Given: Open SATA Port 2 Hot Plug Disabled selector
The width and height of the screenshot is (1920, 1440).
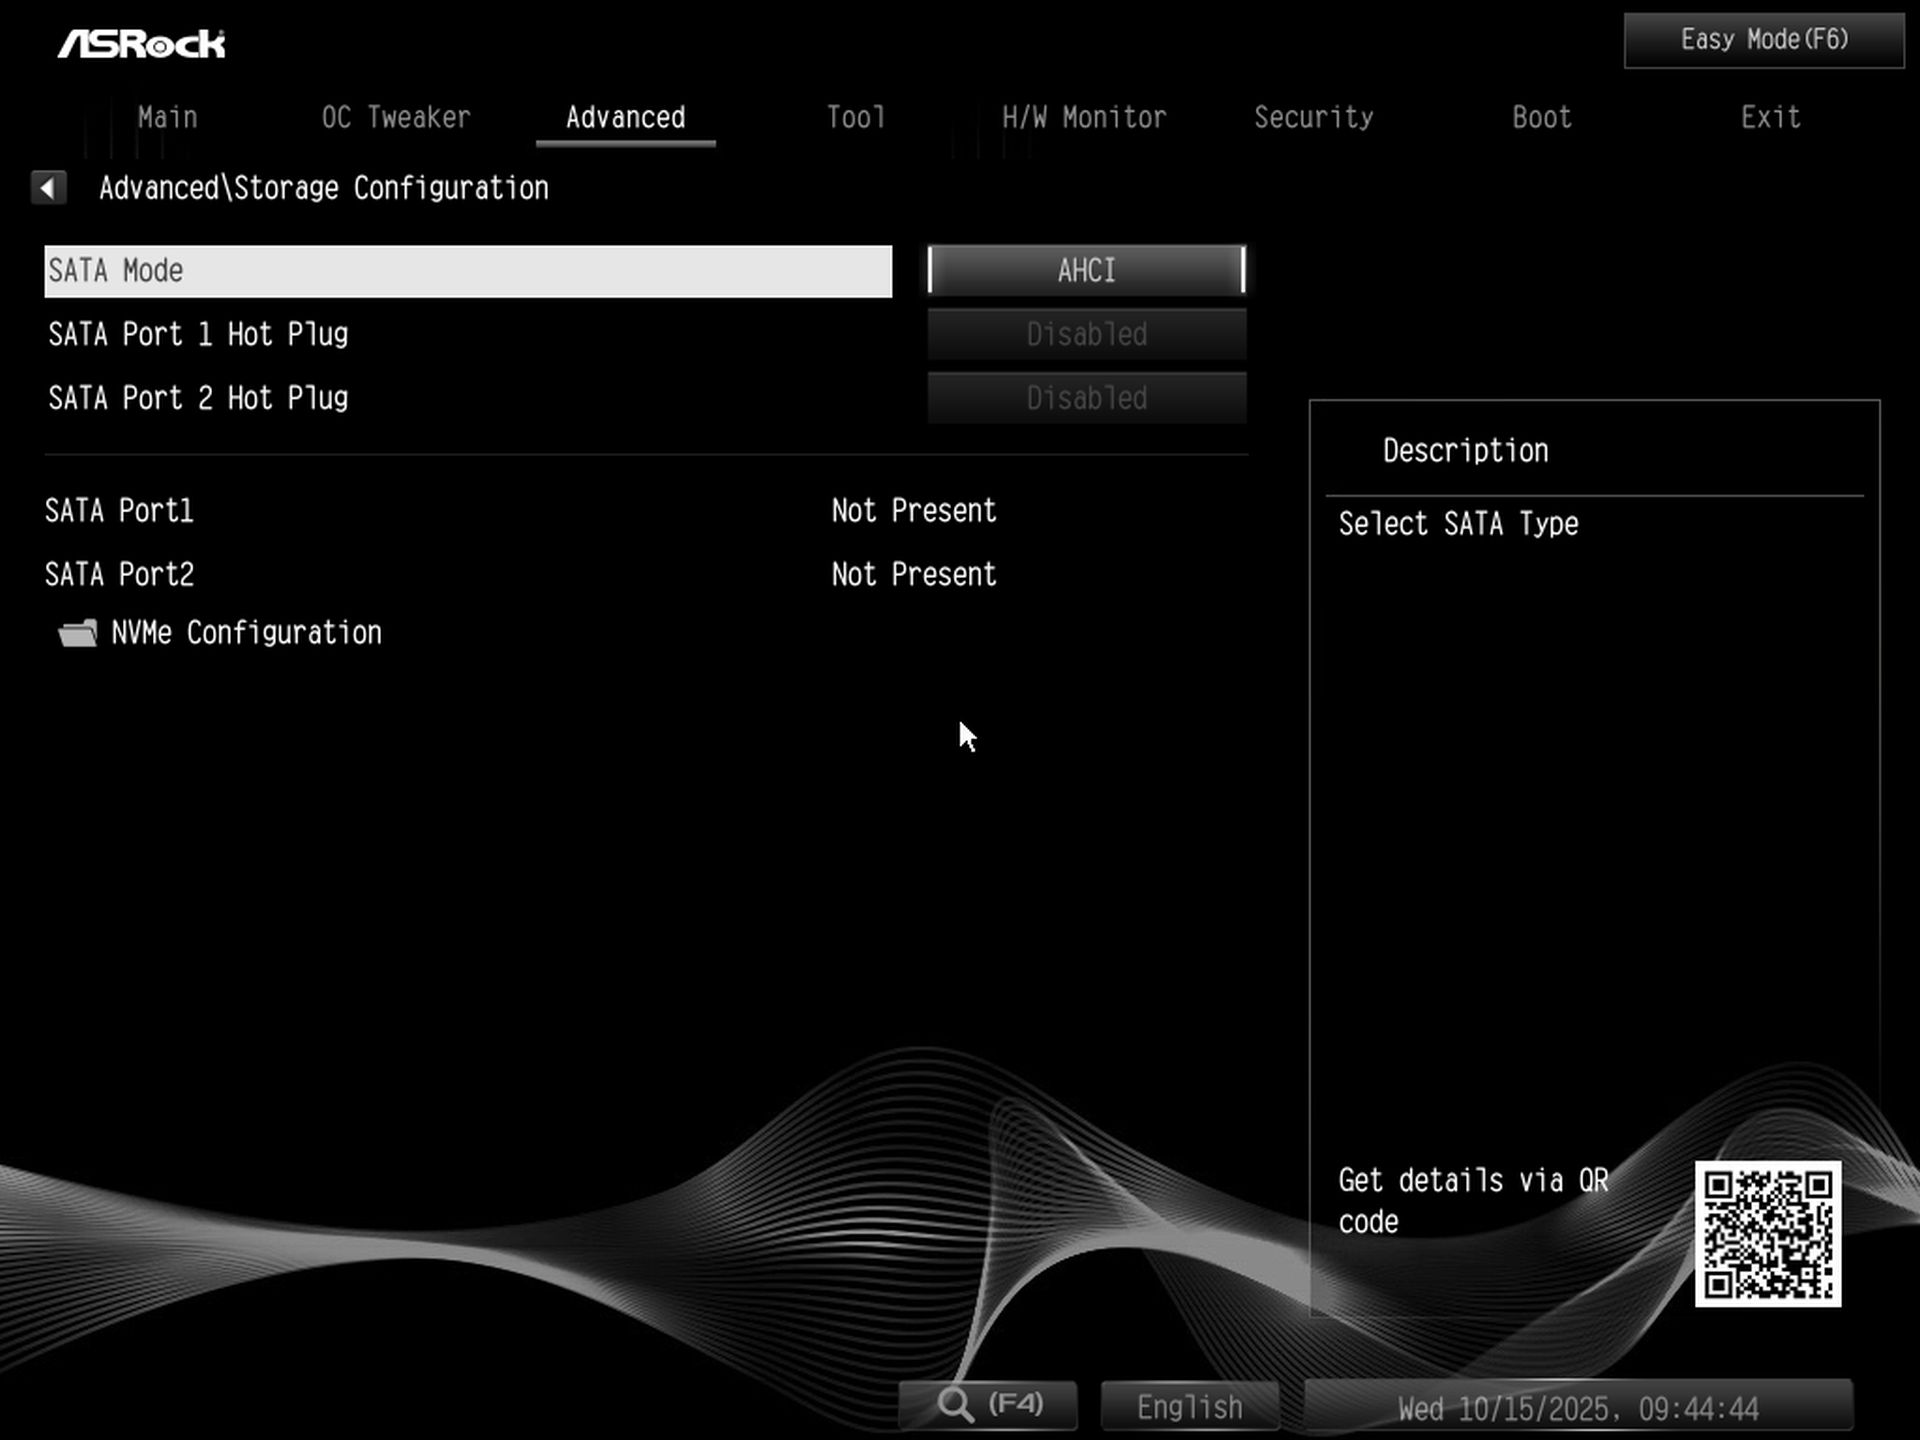Looking at the screenshot, I should [1086, 398].
